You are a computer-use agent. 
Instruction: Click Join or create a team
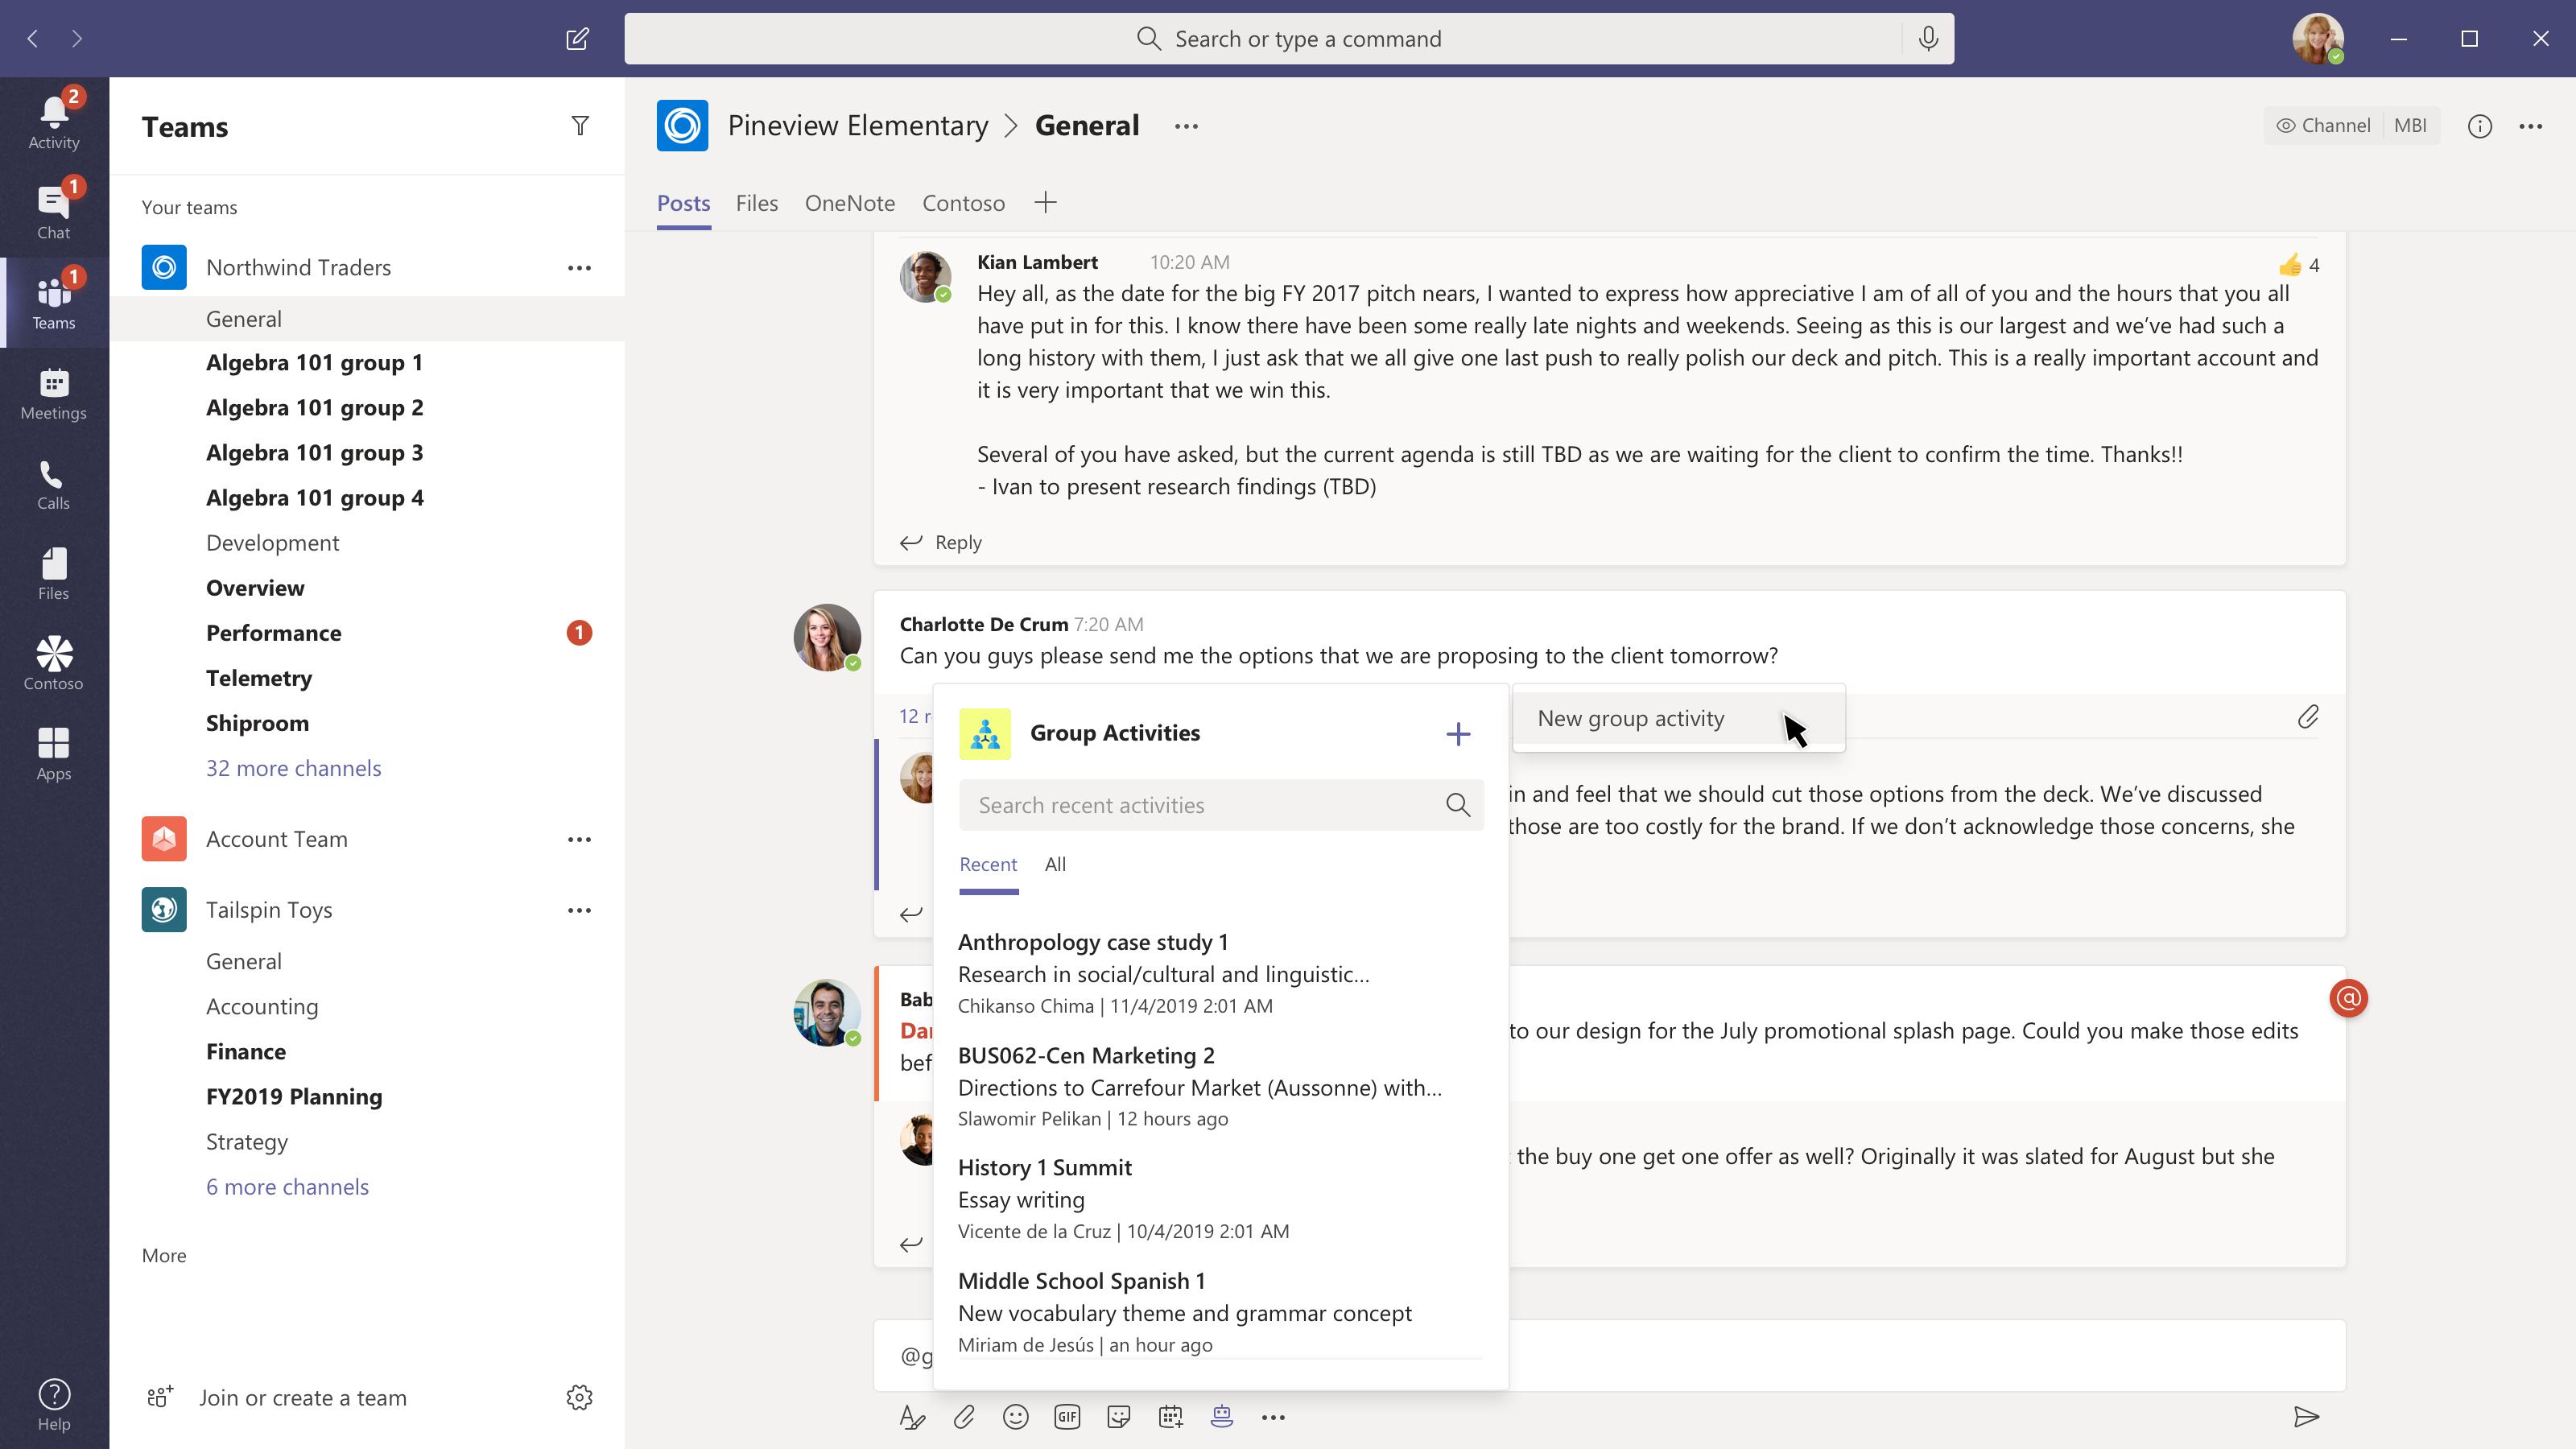302,1397
